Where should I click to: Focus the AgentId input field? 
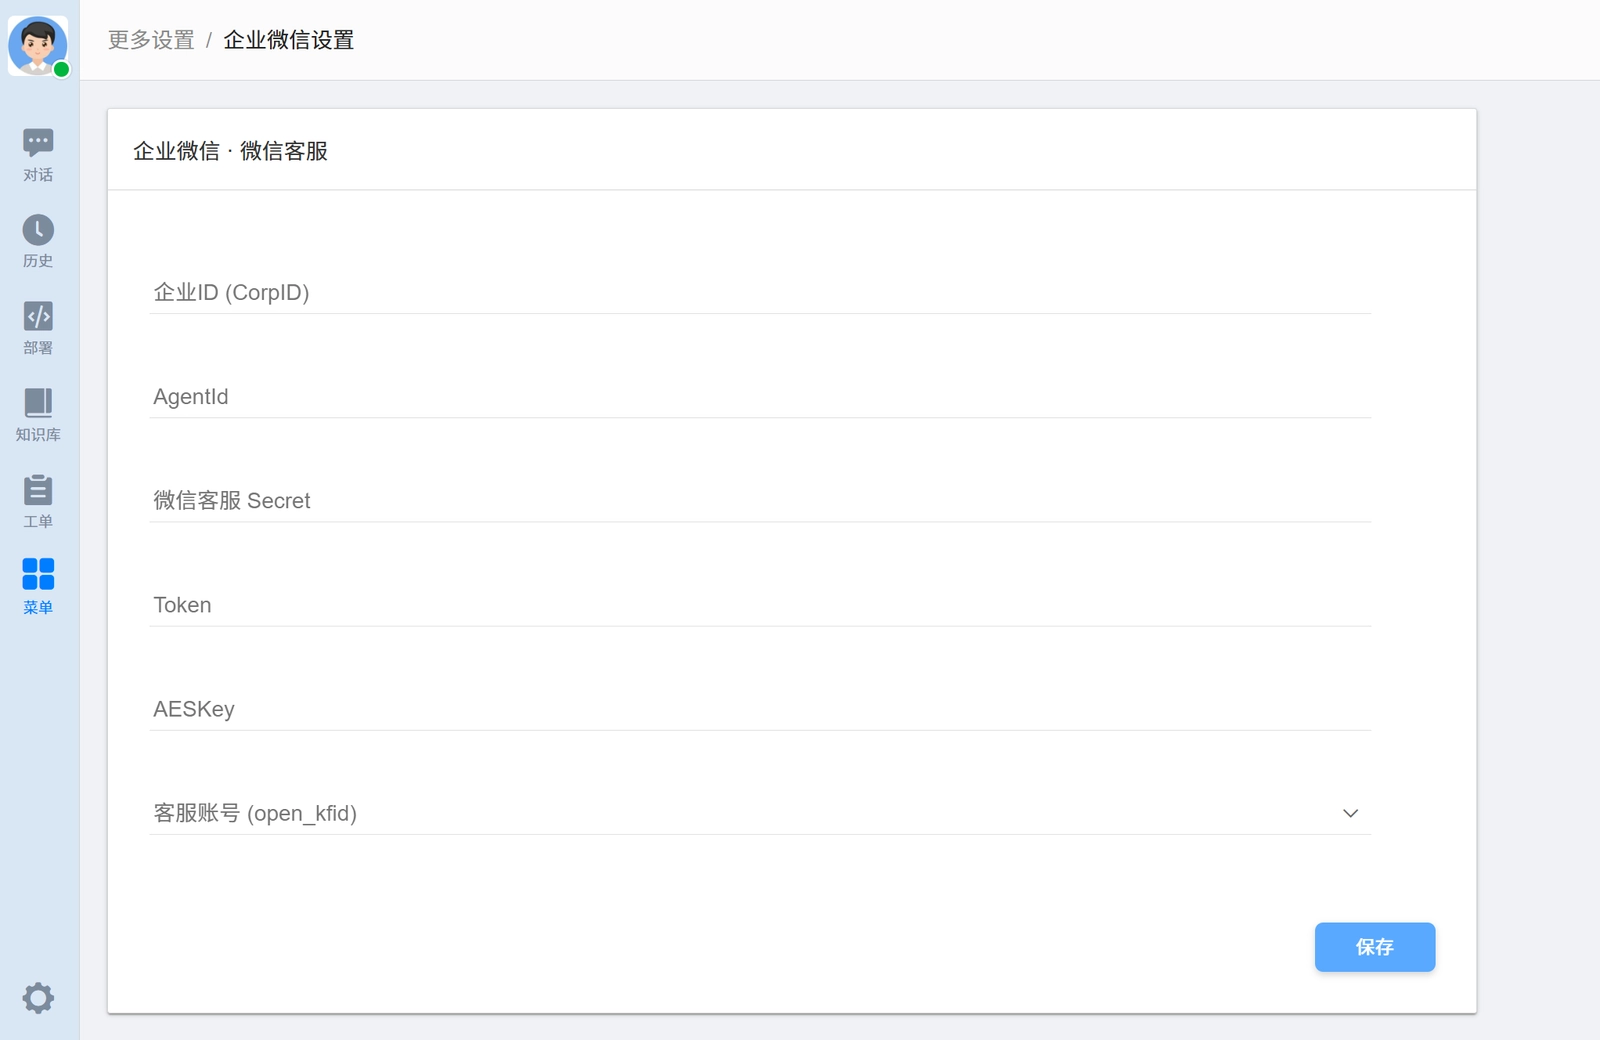[x=760, y=396]
